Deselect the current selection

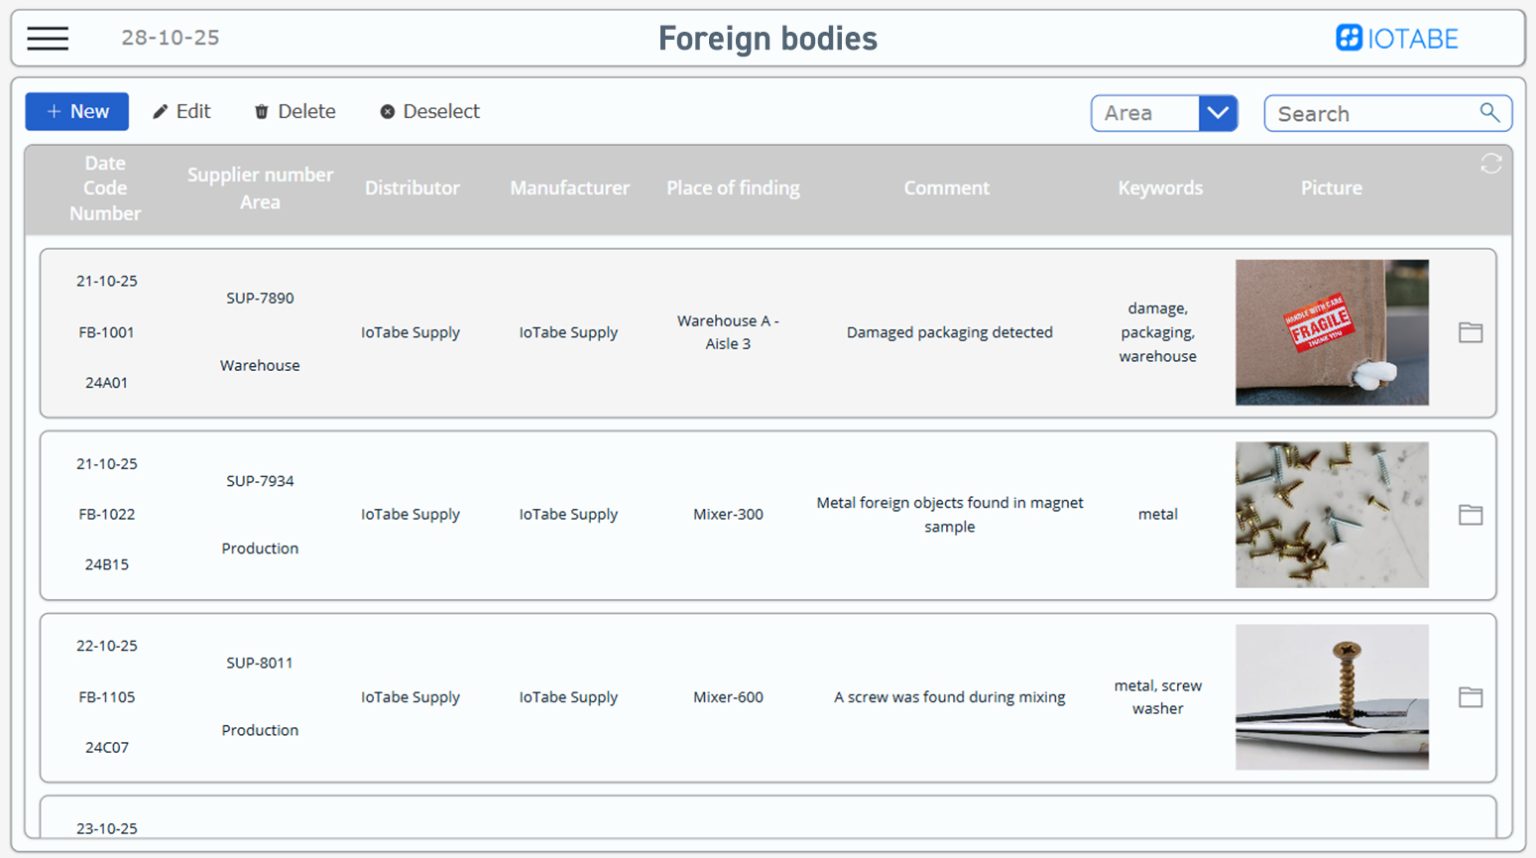(428, 111)
